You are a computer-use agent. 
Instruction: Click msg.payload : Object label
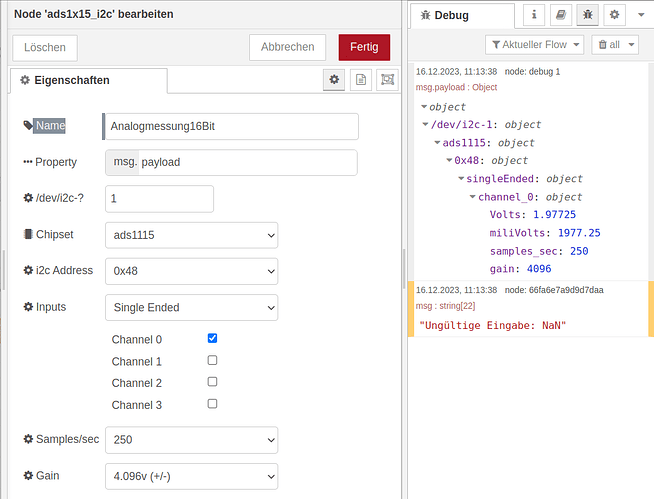pyautogui.click(x=456, y=87)
